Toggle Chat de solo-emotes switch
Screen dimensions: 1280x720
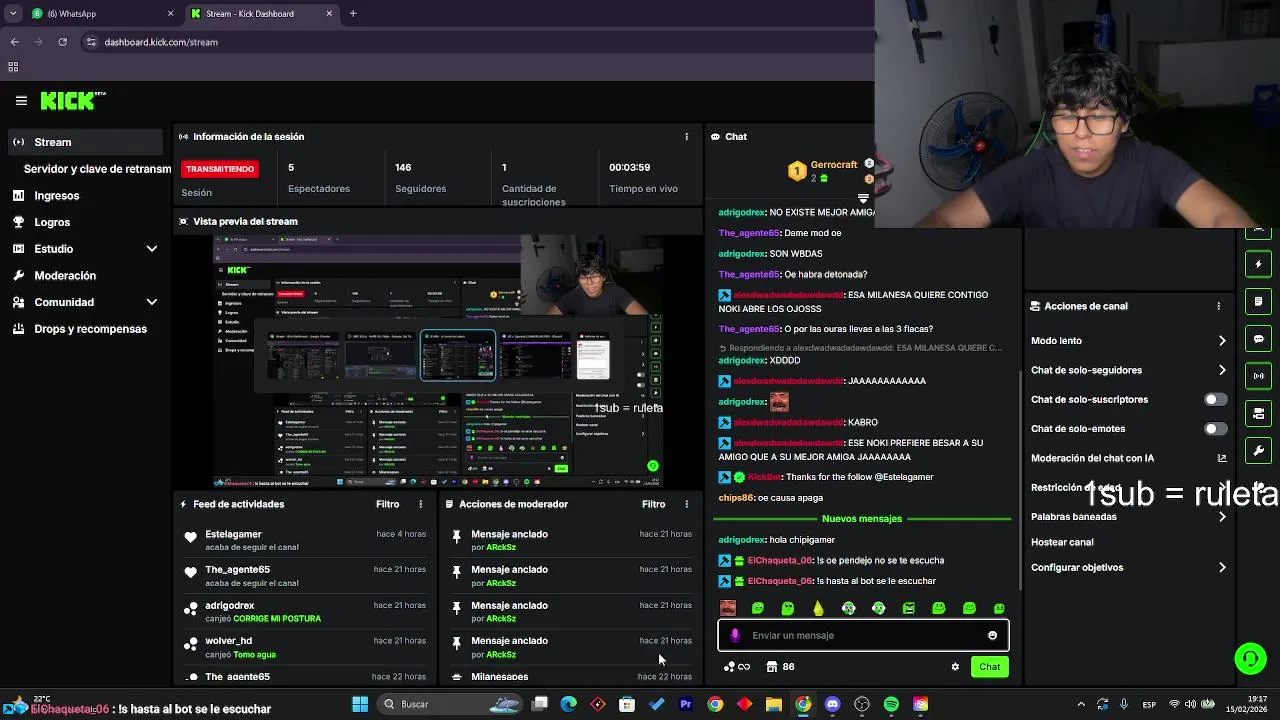click(1215, 429)
